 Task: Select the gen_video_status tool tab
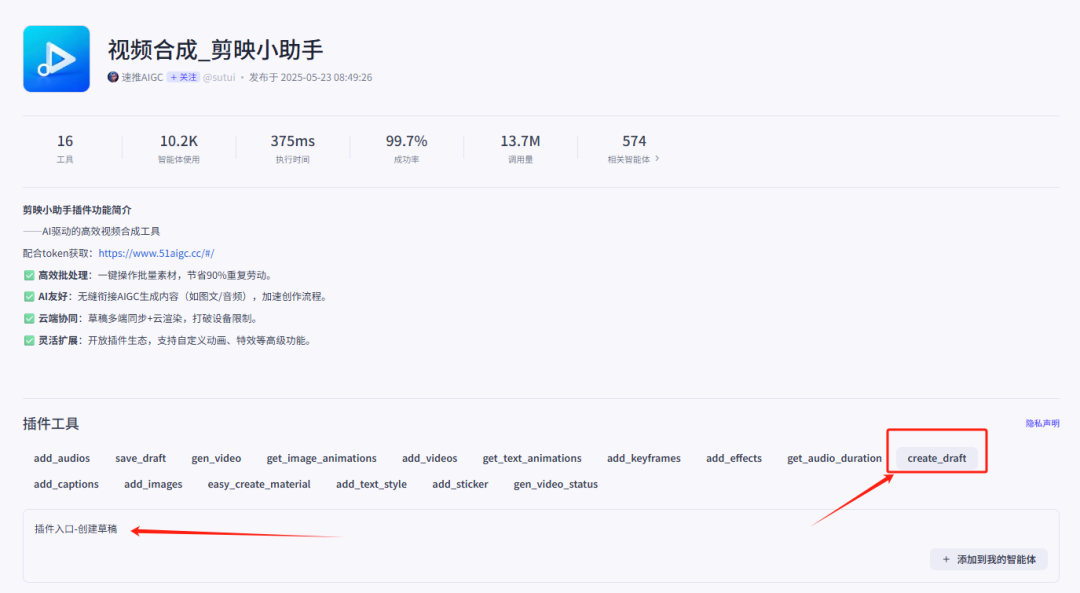pos(555,484)
